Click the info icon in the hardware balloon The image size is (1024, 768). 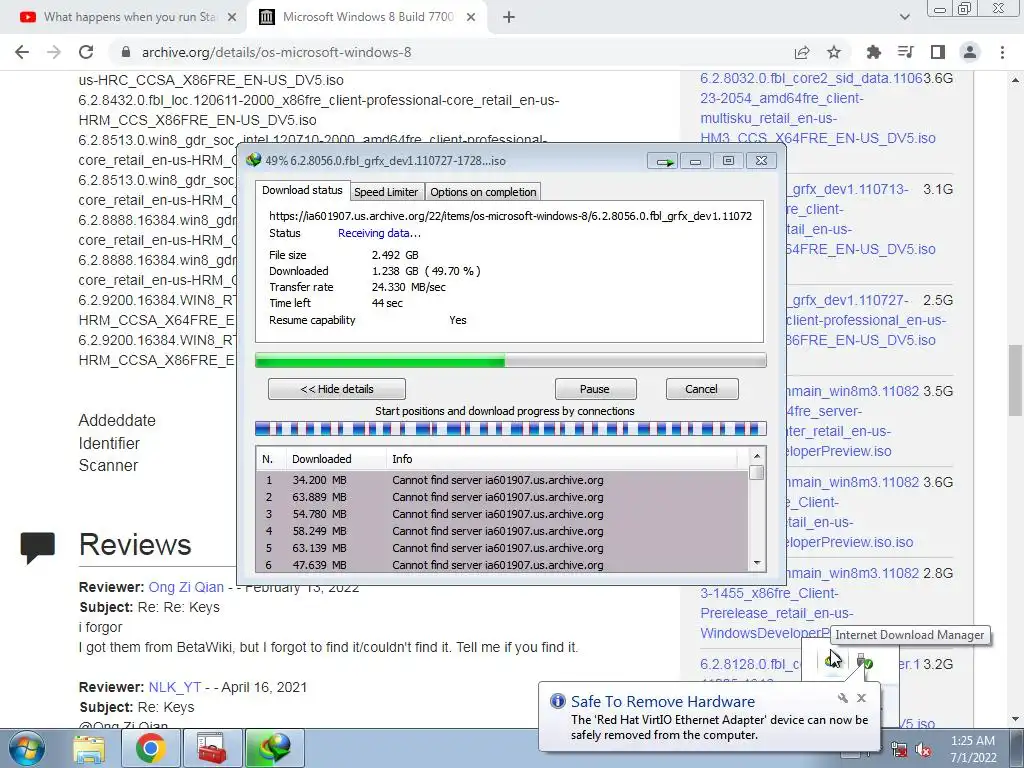click(x=558, y=701)
